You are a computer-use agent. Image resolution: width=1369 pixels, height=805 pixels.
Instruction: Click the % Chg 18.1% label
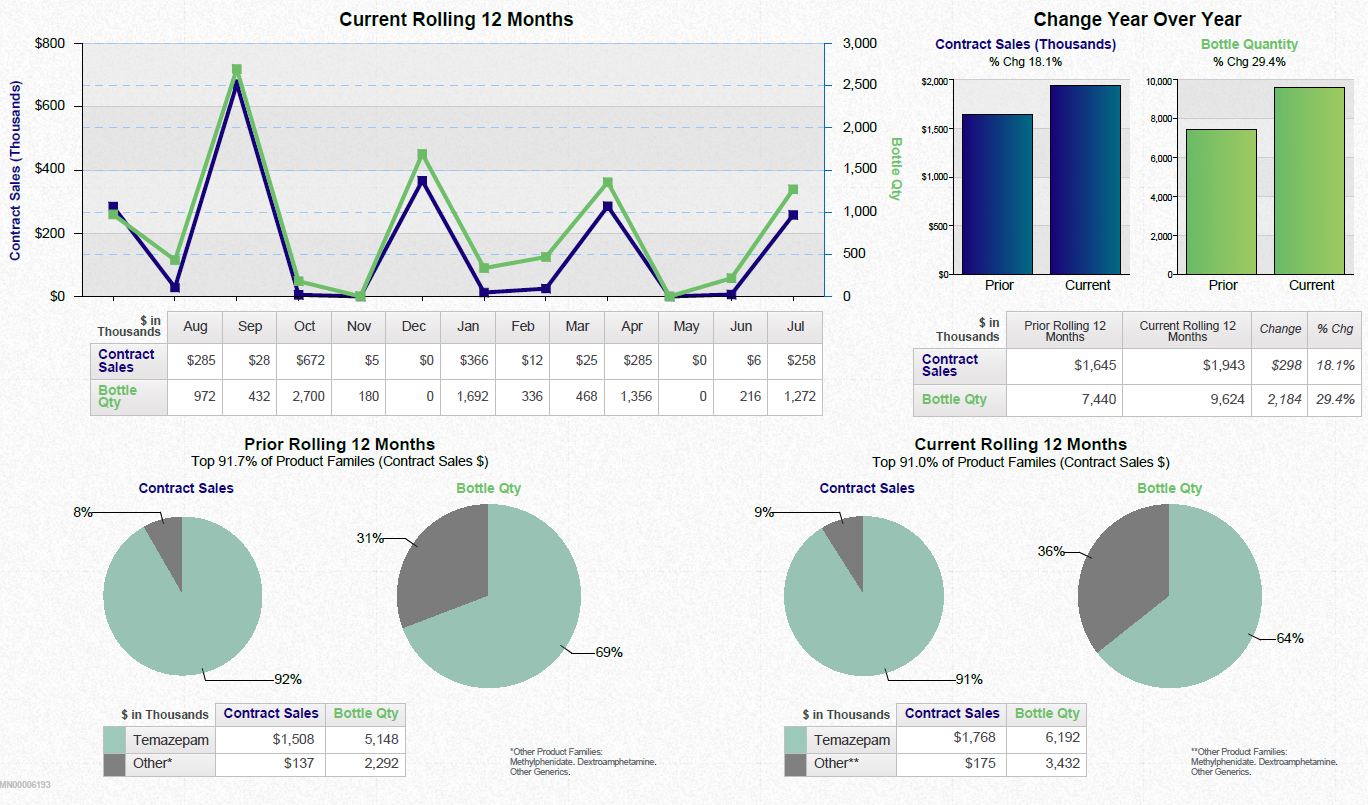click(1025, 61)
